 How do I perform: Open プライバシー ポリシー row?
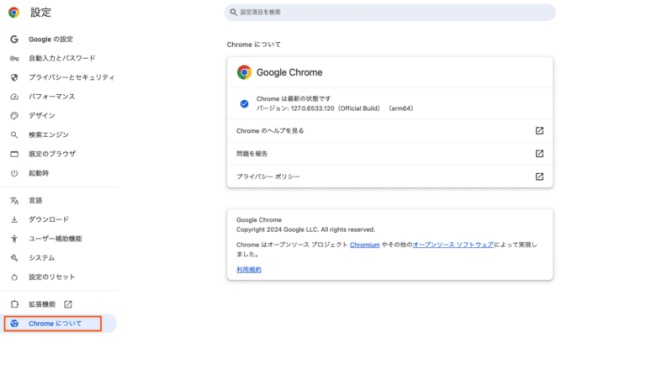390,176
